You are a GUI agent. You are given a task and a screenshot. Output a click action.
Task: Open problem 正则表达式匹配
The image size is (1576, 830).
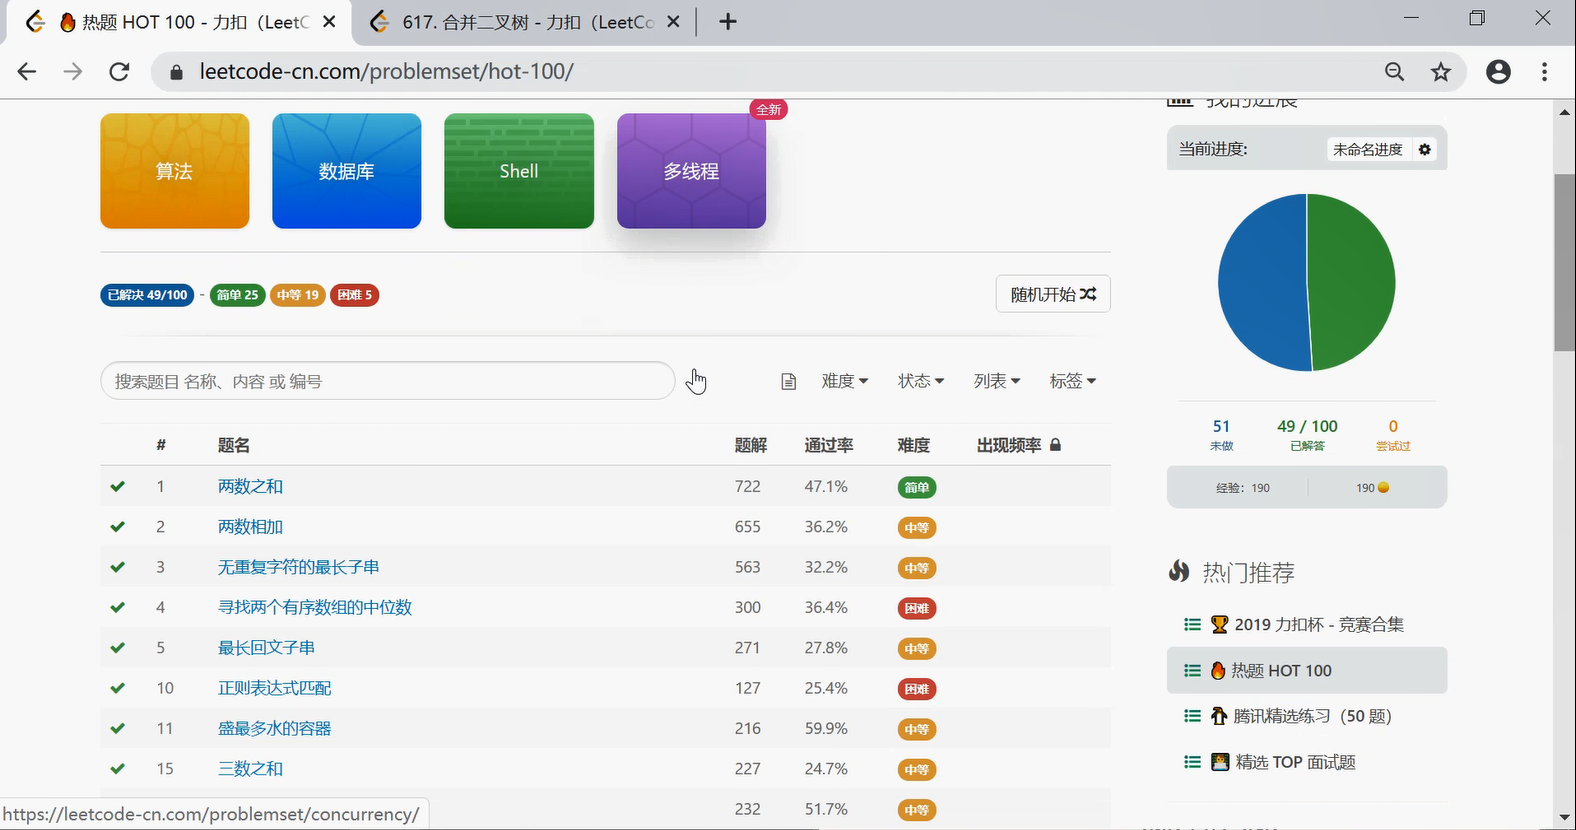[274, 688]
